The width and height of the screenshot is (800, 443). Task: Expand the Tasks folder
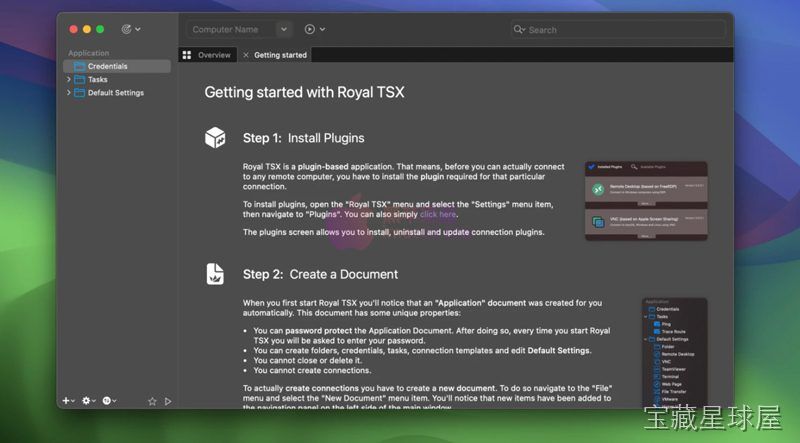(x=68, y=79)
